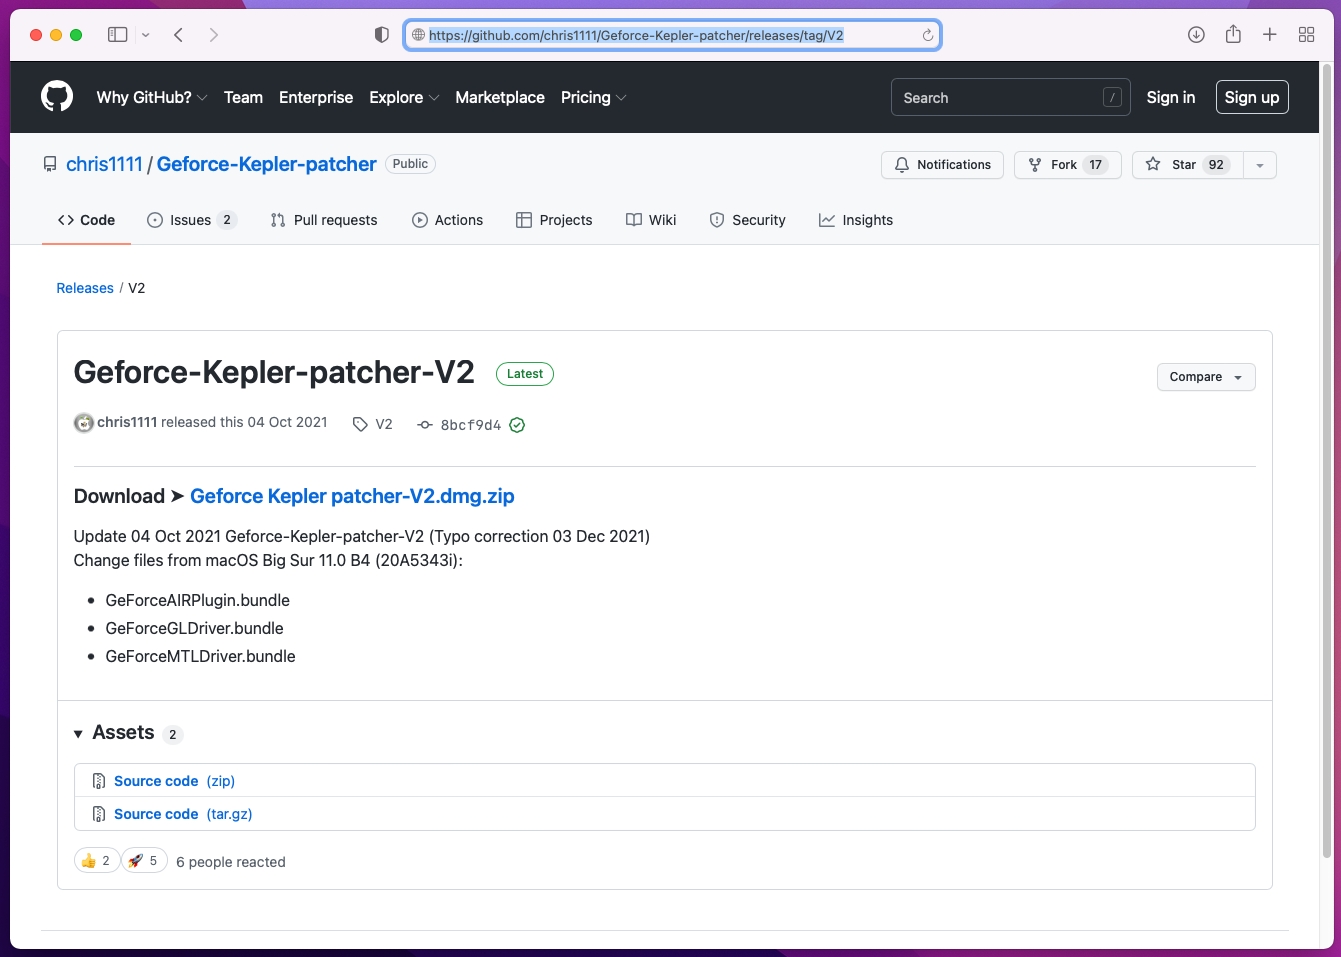1341x957 pixels.
Task: Open Safari downloads icon
Action: pyautogui.click(x=1196, y=35)
